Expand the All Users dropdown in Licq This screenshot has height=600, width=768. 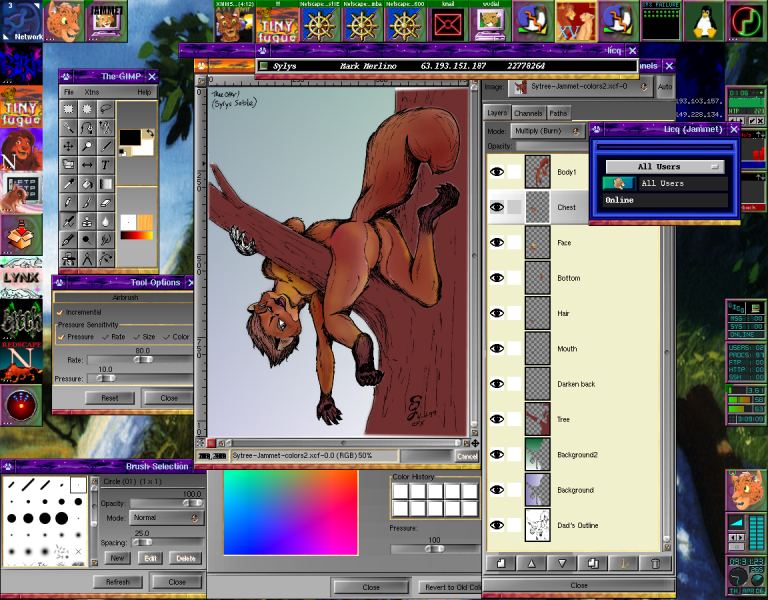pos(663,166)
